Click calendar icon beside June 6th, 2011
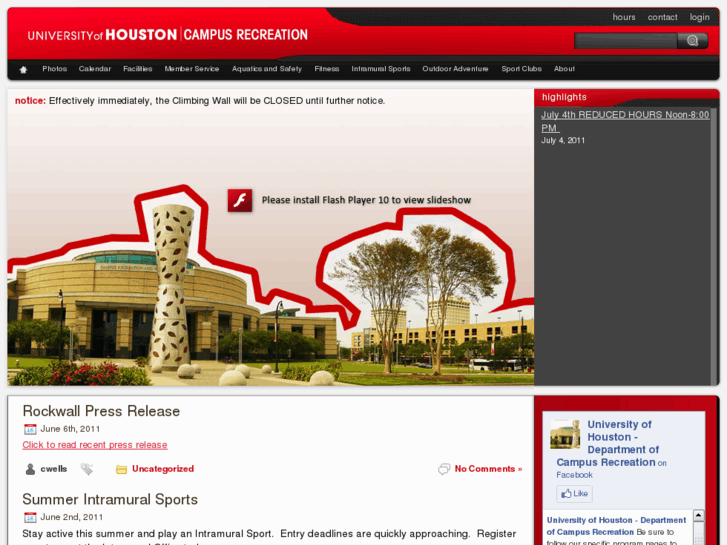The image size is (727, 545). (x=30, y=430)
